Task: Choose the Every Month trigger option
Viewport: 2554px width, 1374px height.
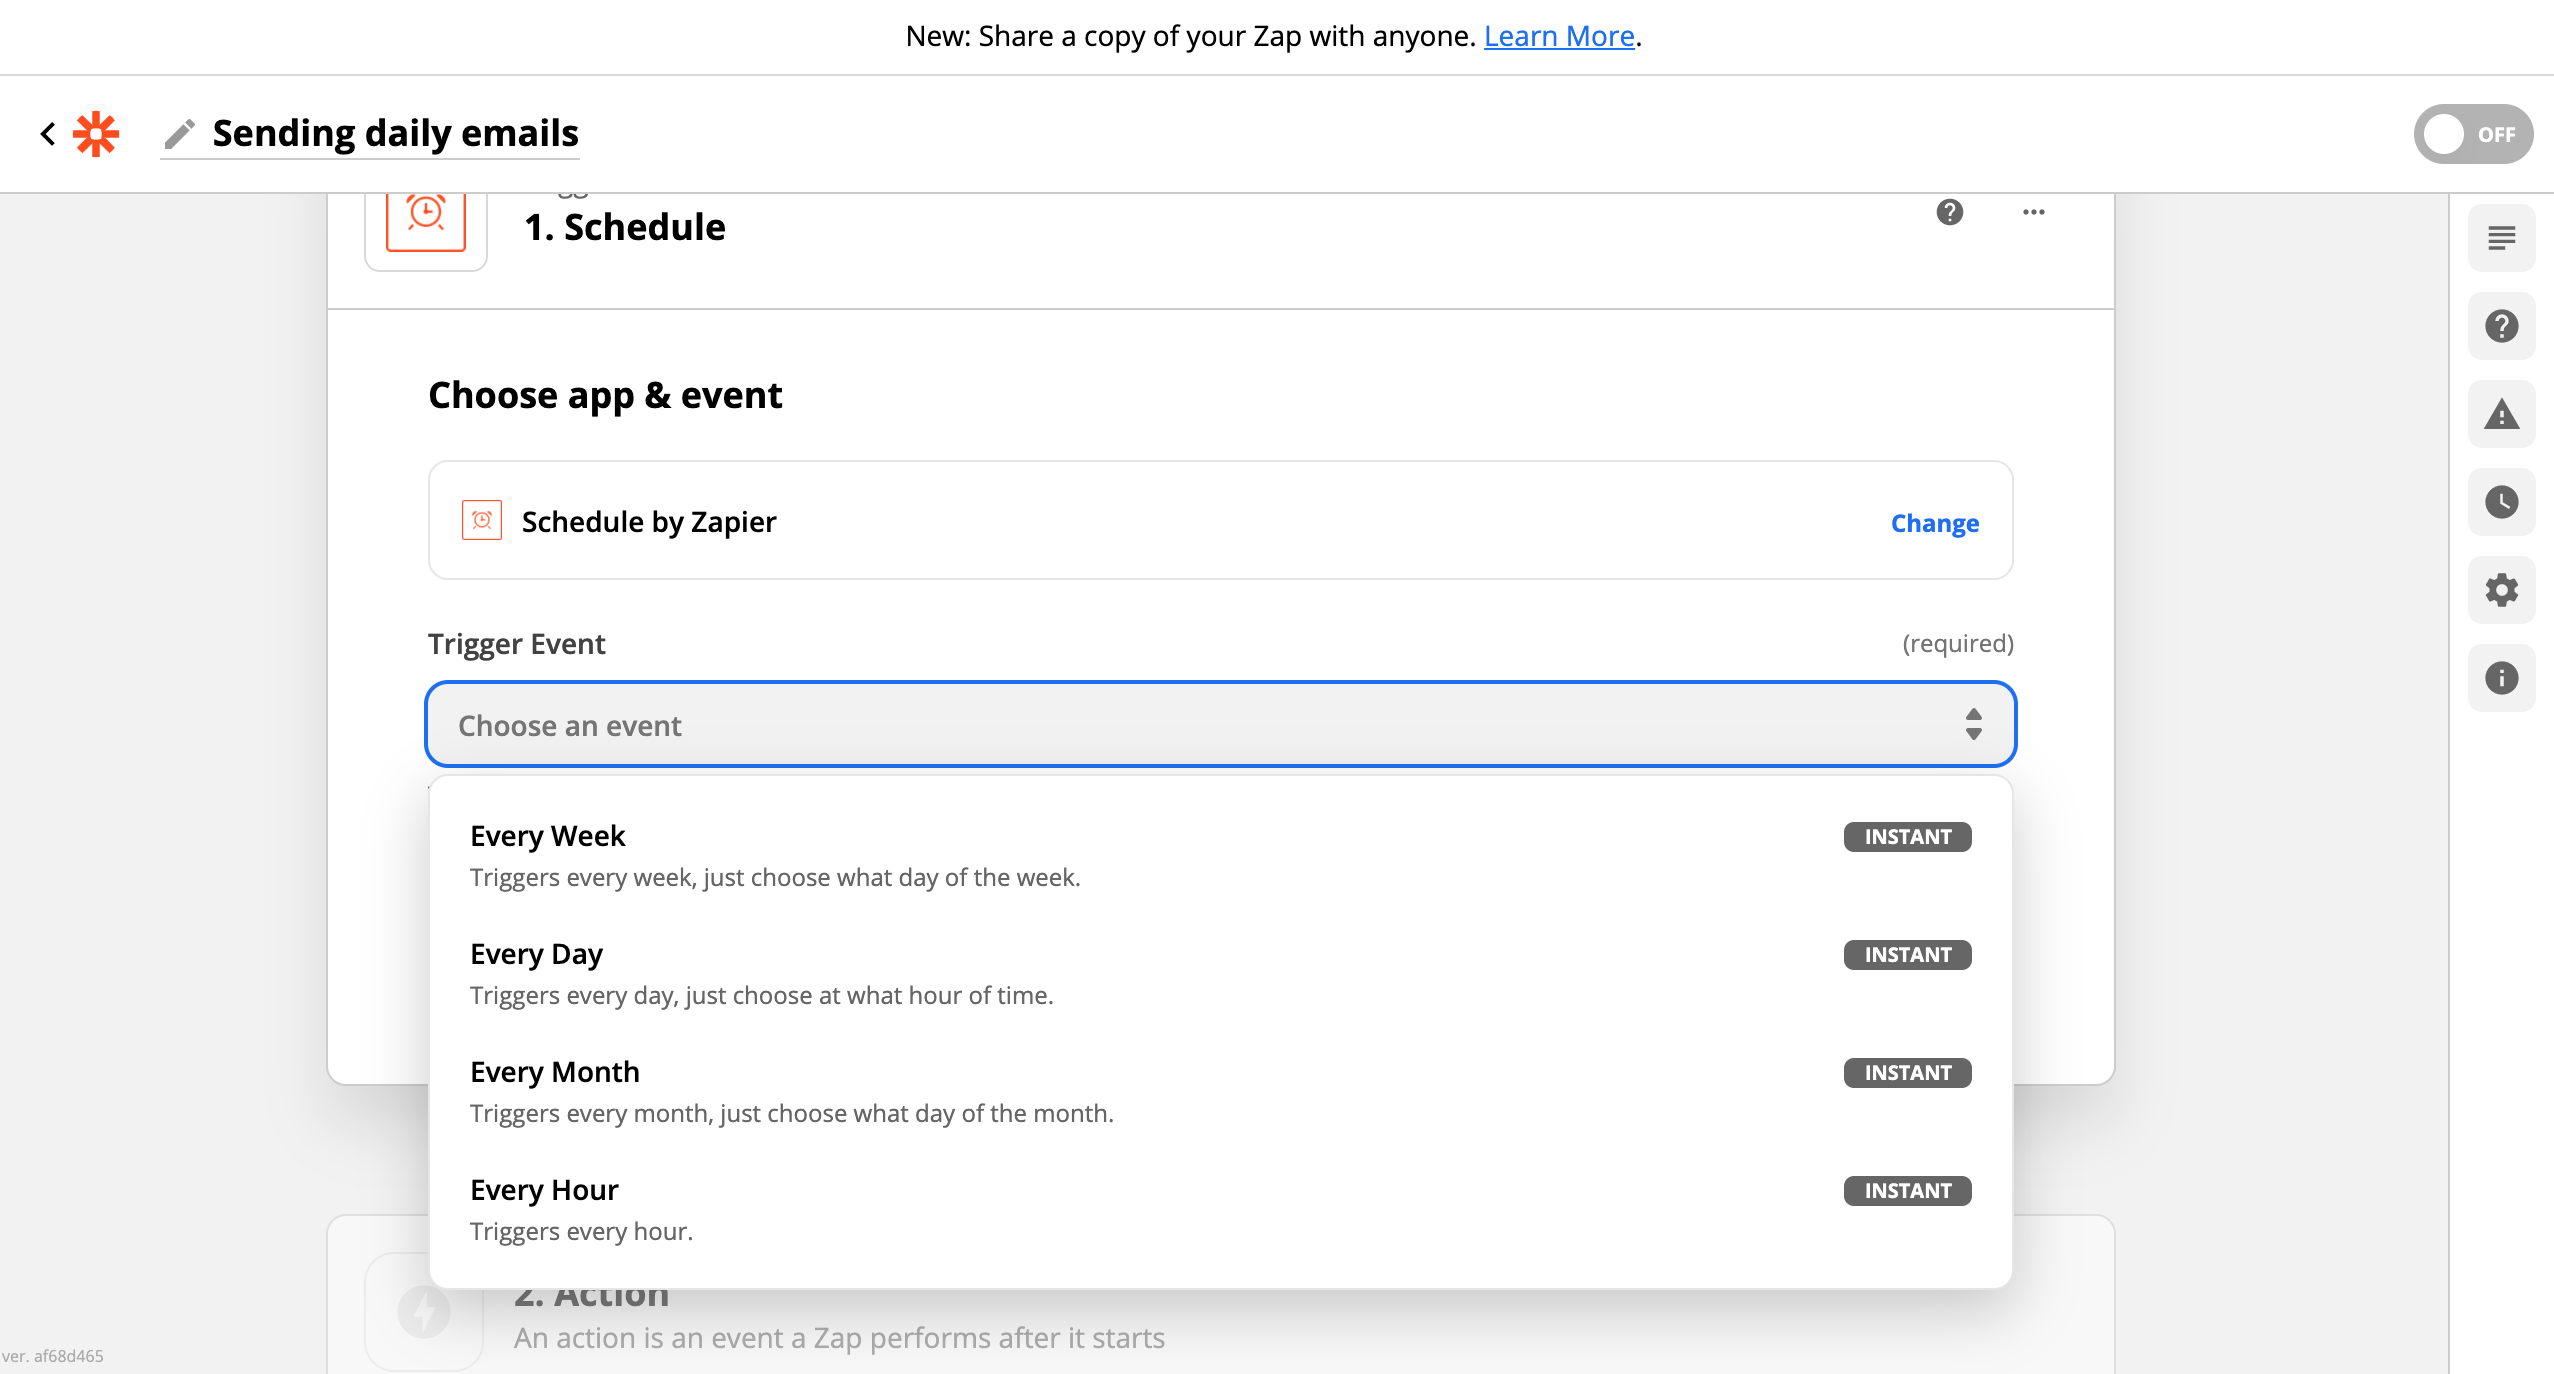Action: tap(1220, 1092)
